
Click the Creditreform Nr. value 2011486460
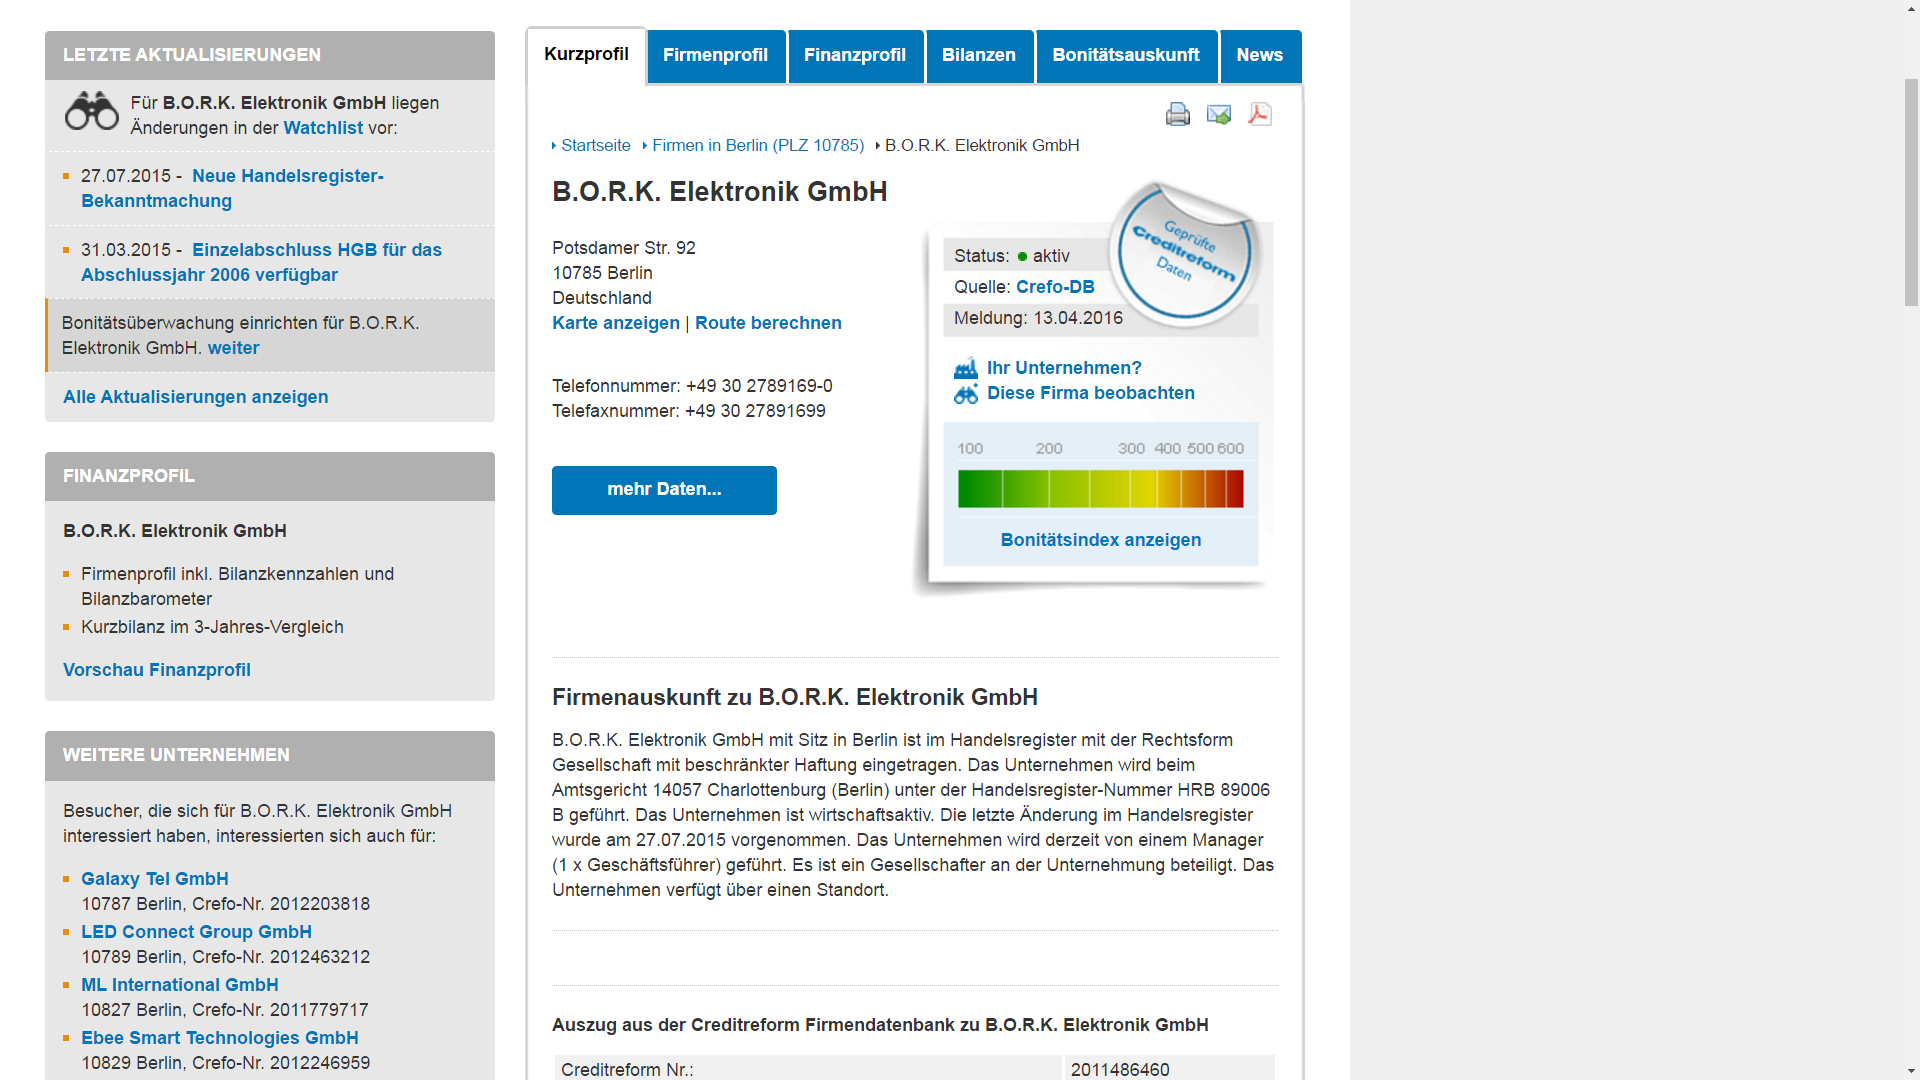pos(1120,1069)
